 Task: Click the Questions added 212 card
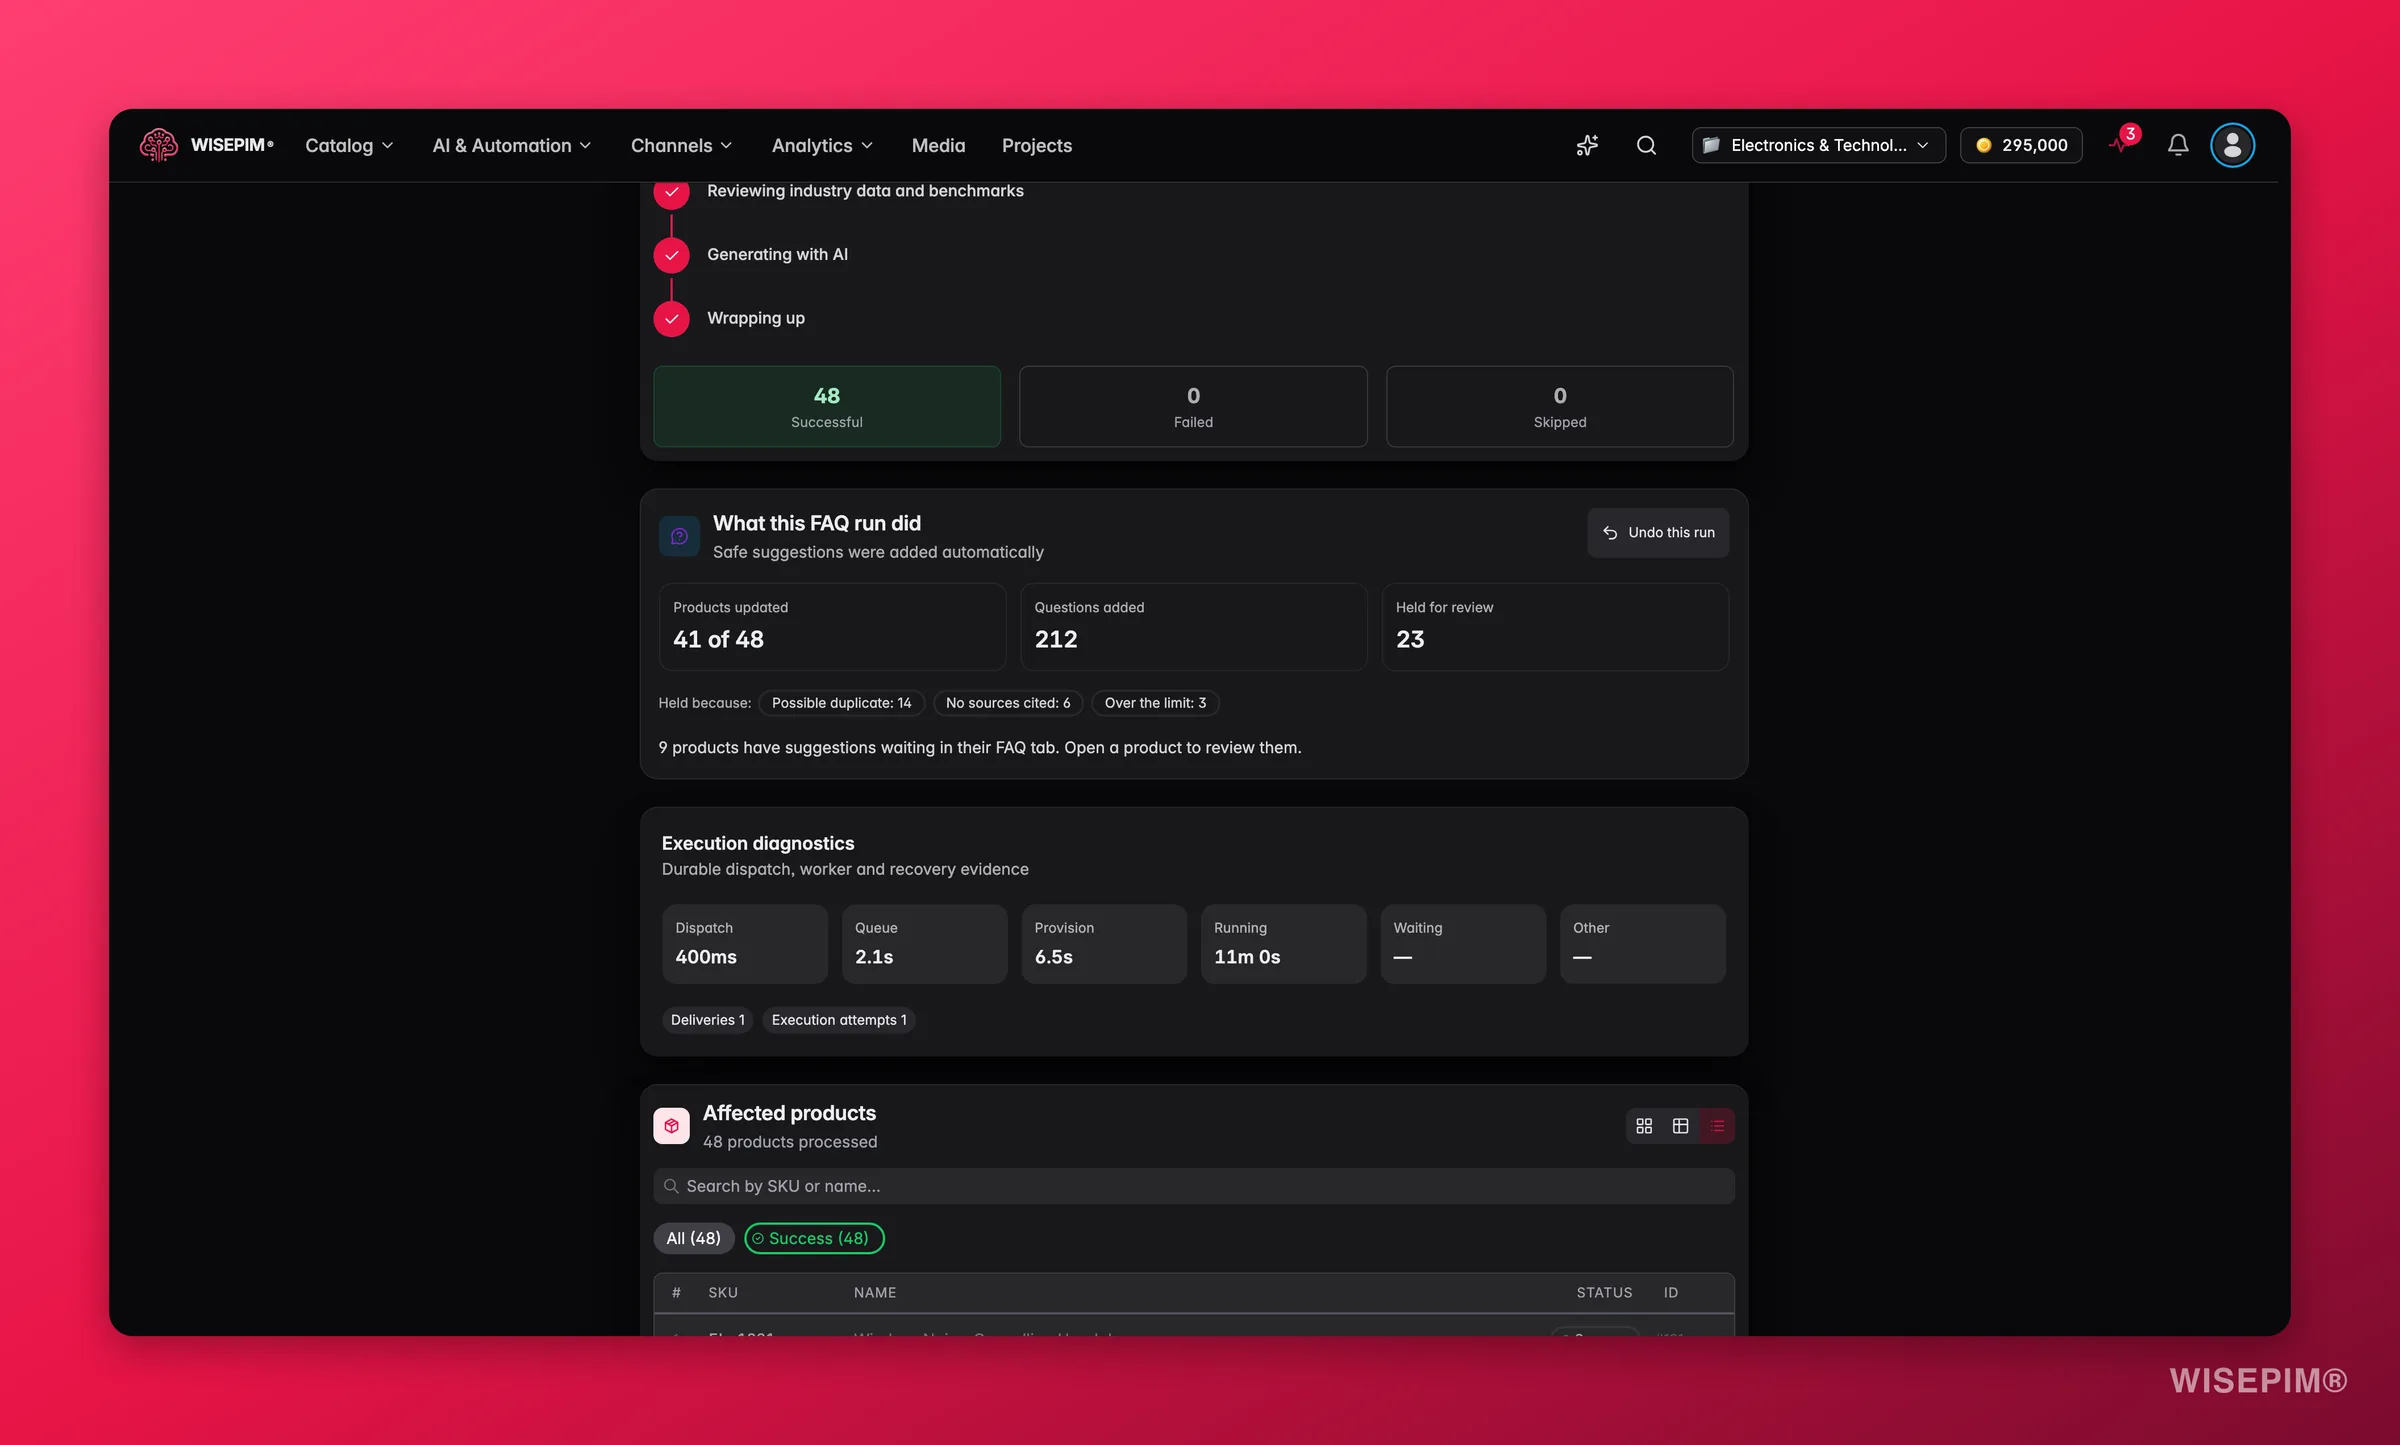1193,627
